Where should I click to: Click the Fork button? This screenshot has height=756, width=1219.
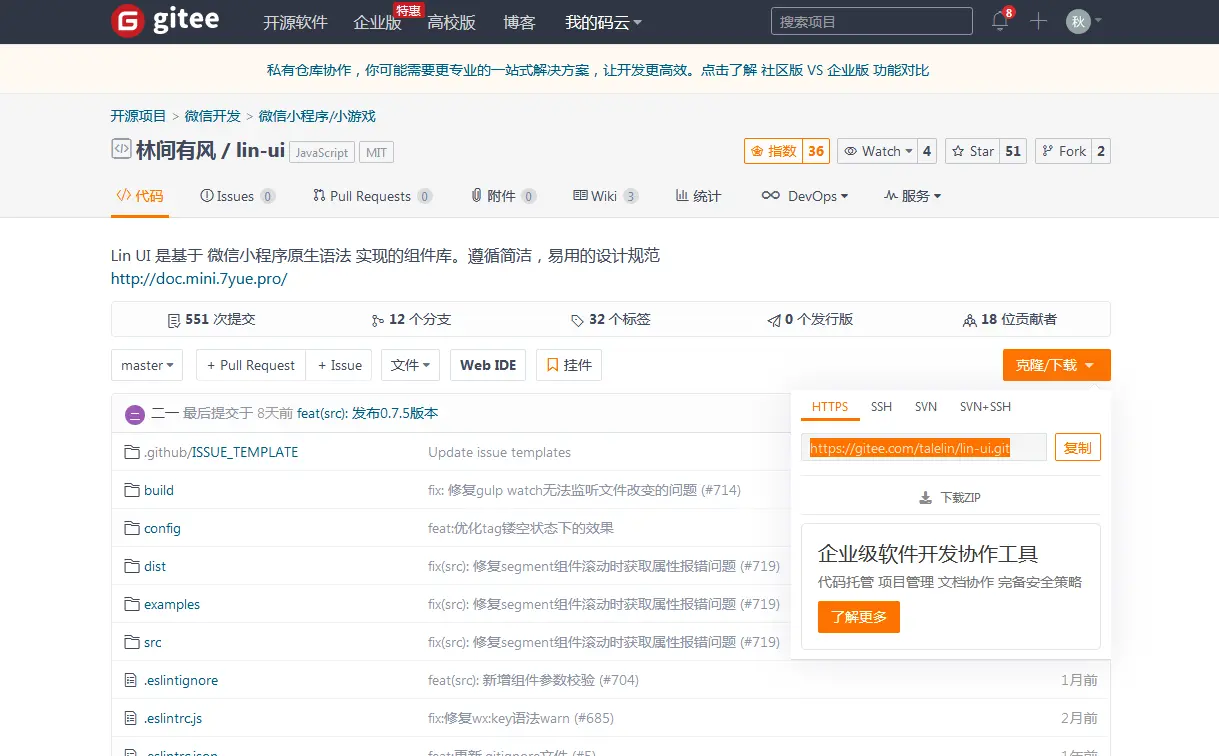click(1063, 151)
